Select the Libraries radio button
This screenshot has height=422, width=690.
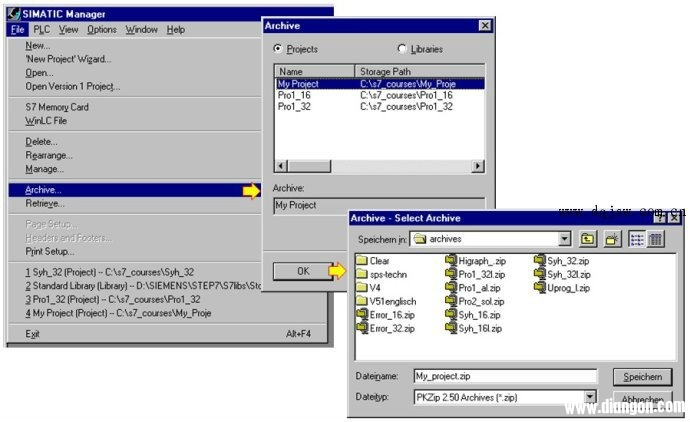pos(403,48)
